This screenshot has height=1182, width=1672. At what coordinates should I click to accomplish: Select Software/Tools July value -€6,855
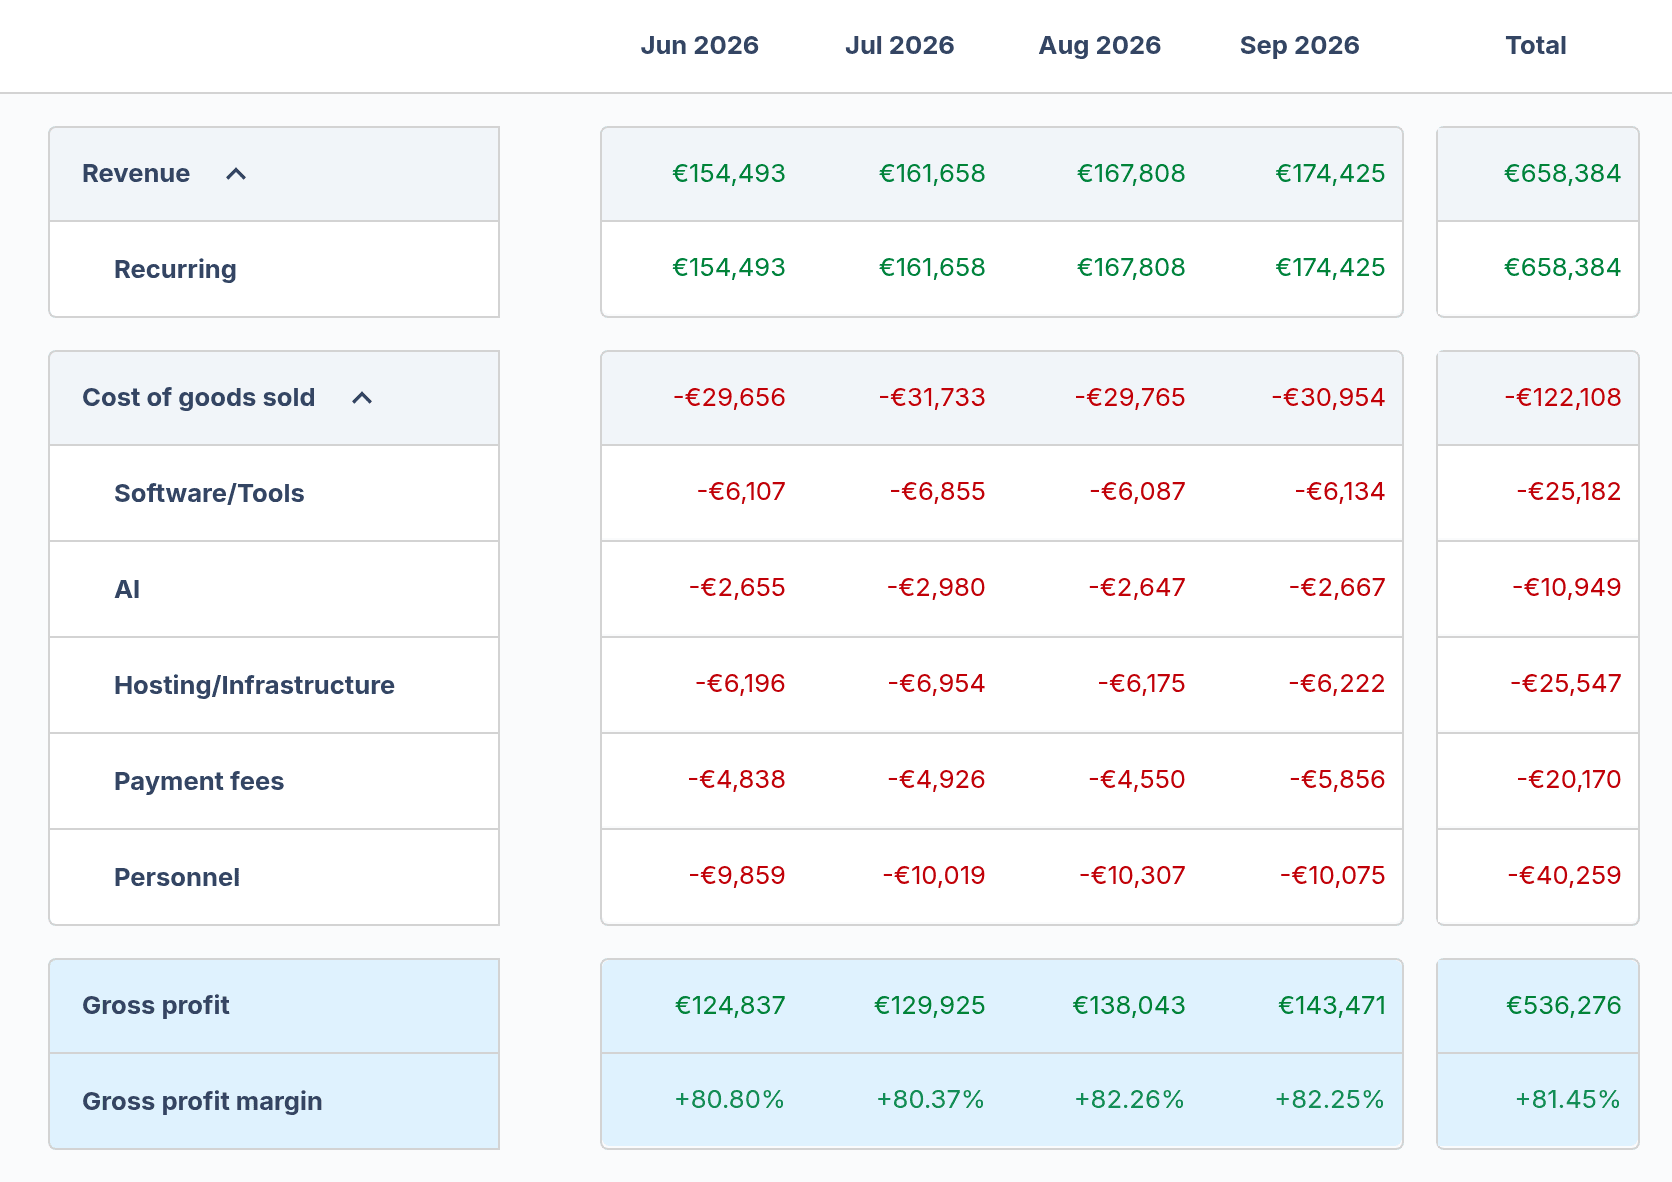938,491
